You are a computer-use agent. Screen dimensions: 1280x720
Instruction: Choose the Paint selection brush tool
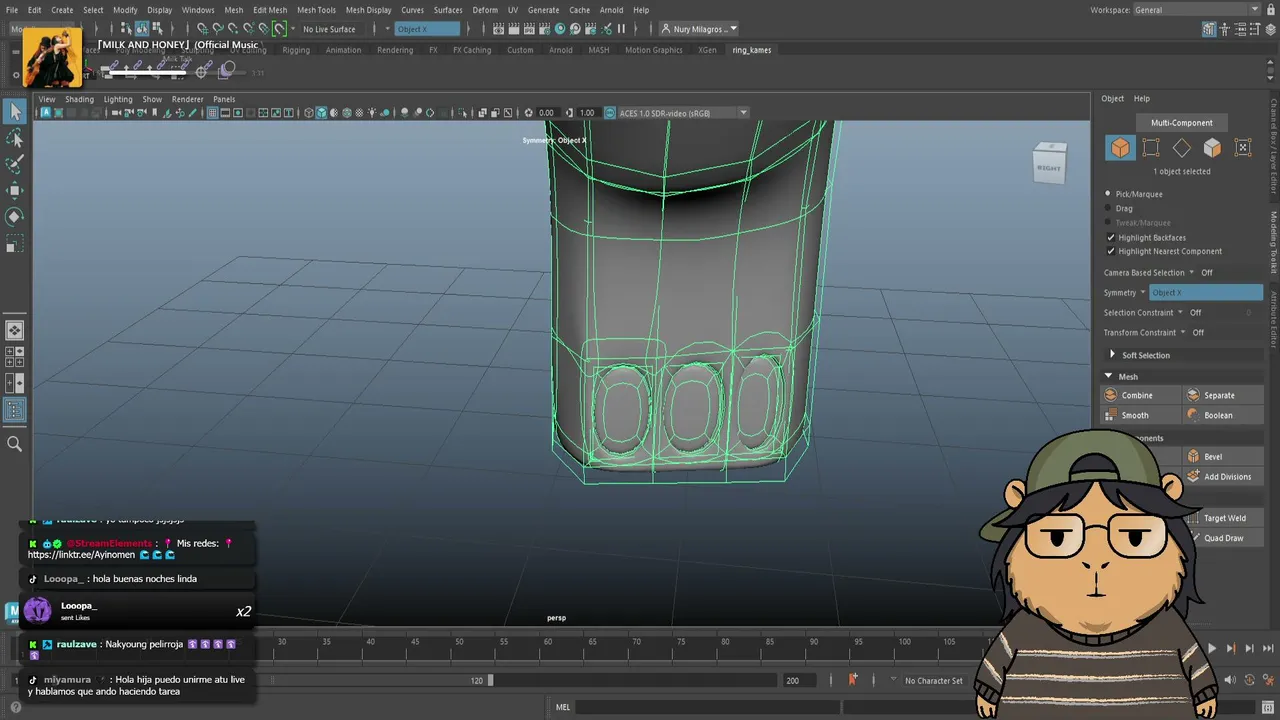(15, 164)
